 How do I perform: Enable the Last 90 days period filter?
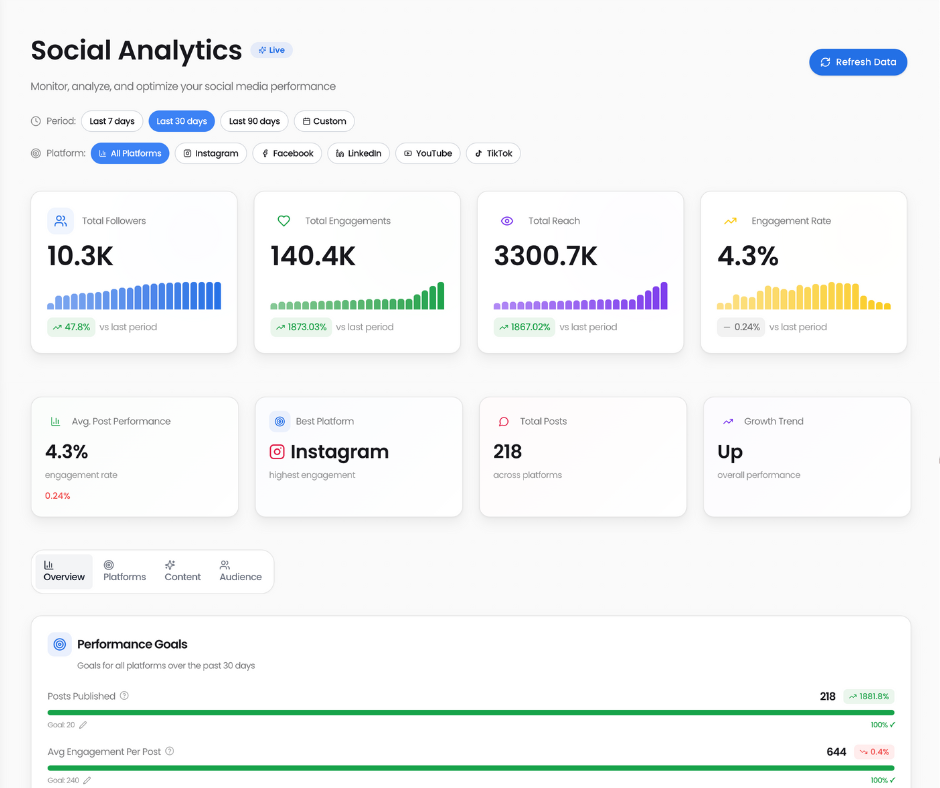[253, 120]
